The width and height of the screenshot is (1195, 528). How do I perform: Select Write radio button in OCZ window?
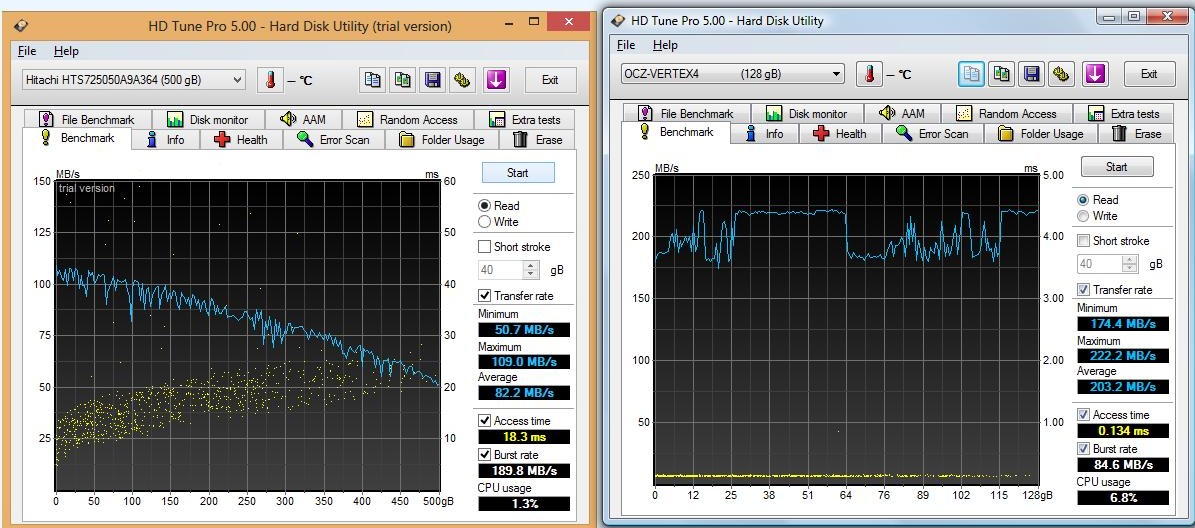coord(1083,216)
